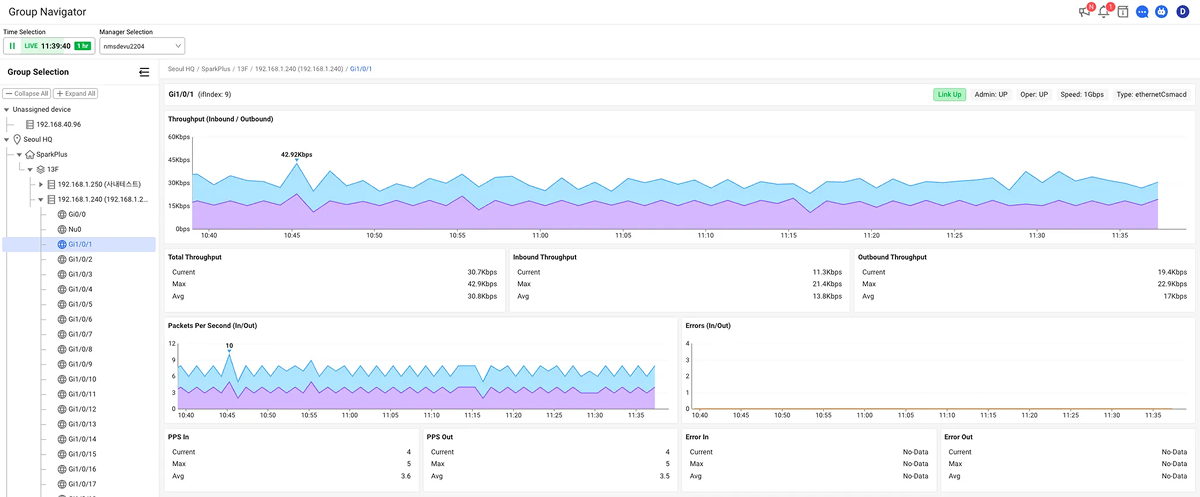
Task: Change the 1 hr time range badge
Action: coord(82,46)
